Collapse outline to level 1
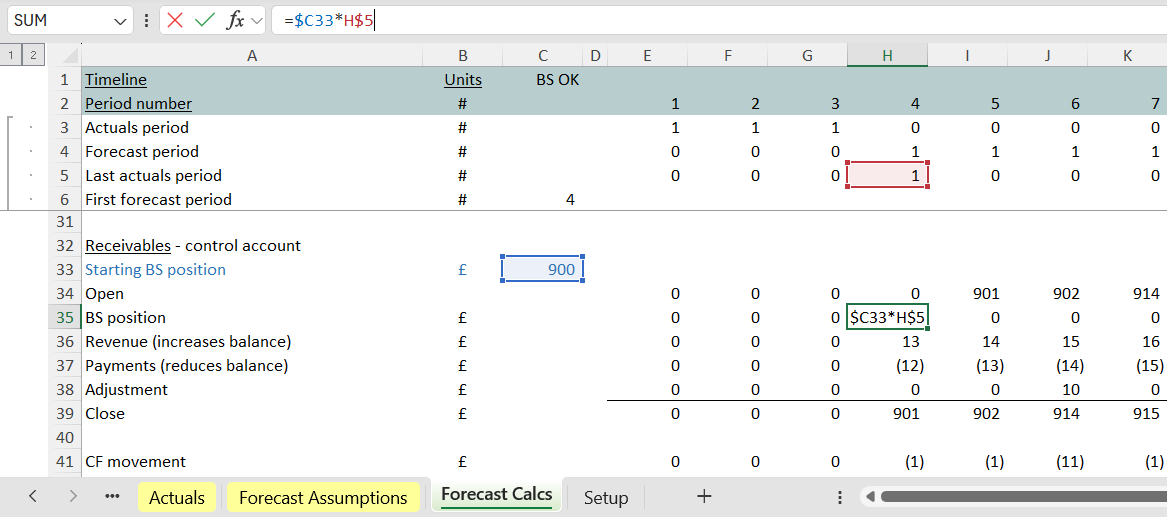Image resolution: width=1167 pixels, height=517 pixels. pyautogui.click(x=12, y=56)
